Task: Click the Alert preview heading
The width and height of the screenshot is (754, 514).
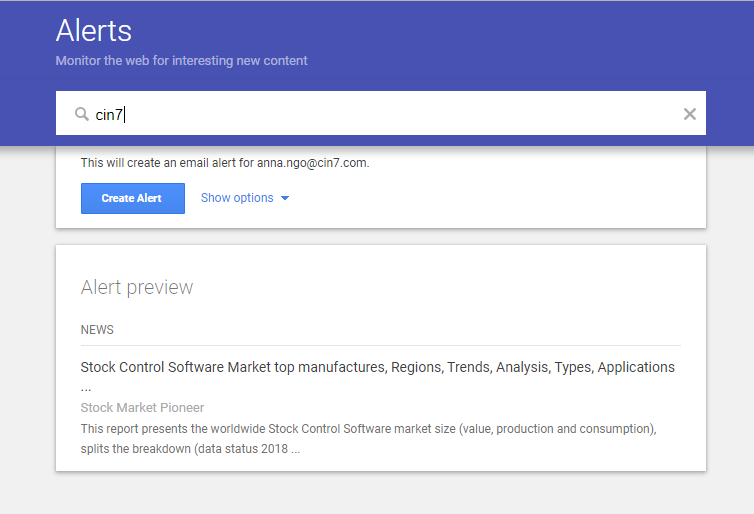Action: point(137,288)
